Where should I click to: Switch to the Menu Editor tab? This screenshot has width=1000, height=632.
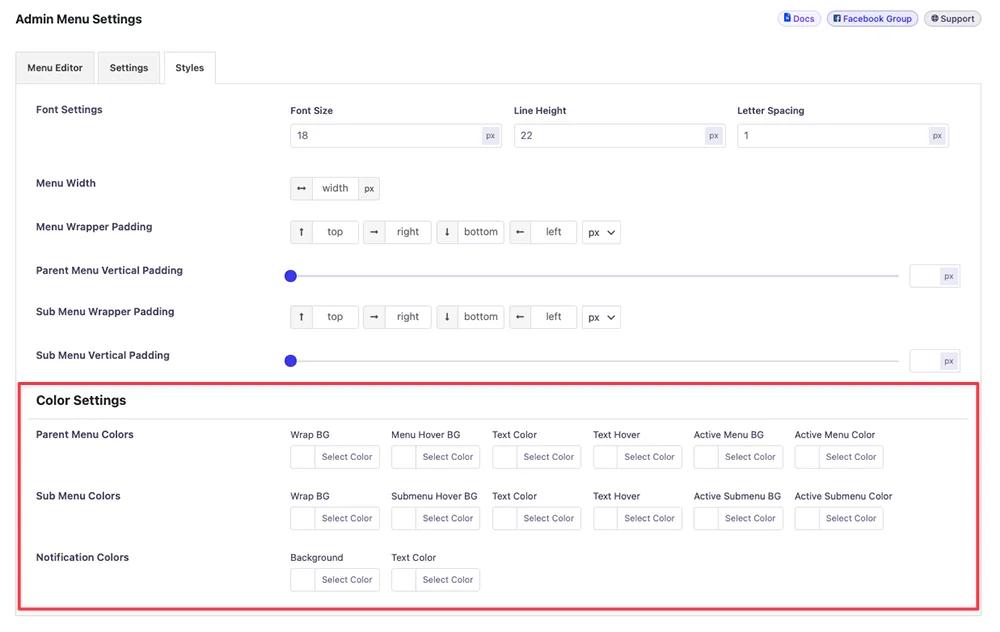point(55,68)
